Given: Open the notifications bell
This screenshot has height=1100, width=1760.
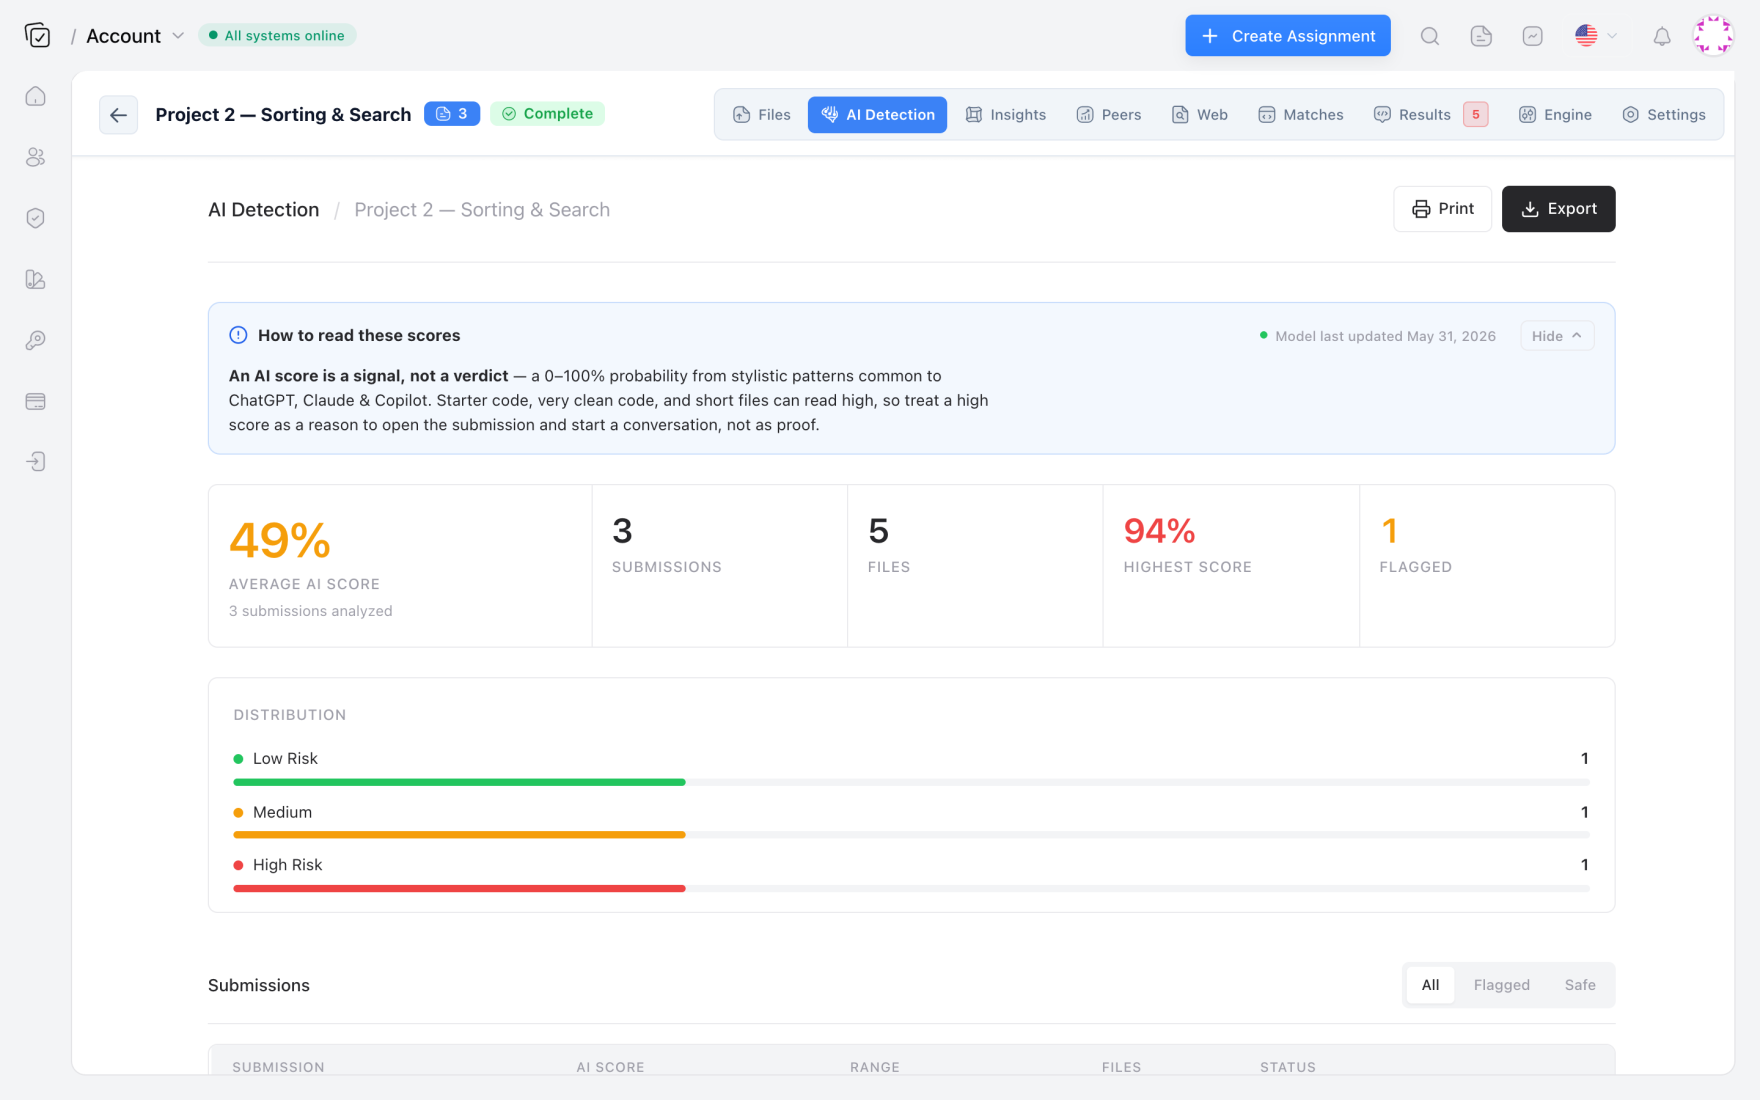Looking at the screenshot, I should click(x=1661, y=36).
